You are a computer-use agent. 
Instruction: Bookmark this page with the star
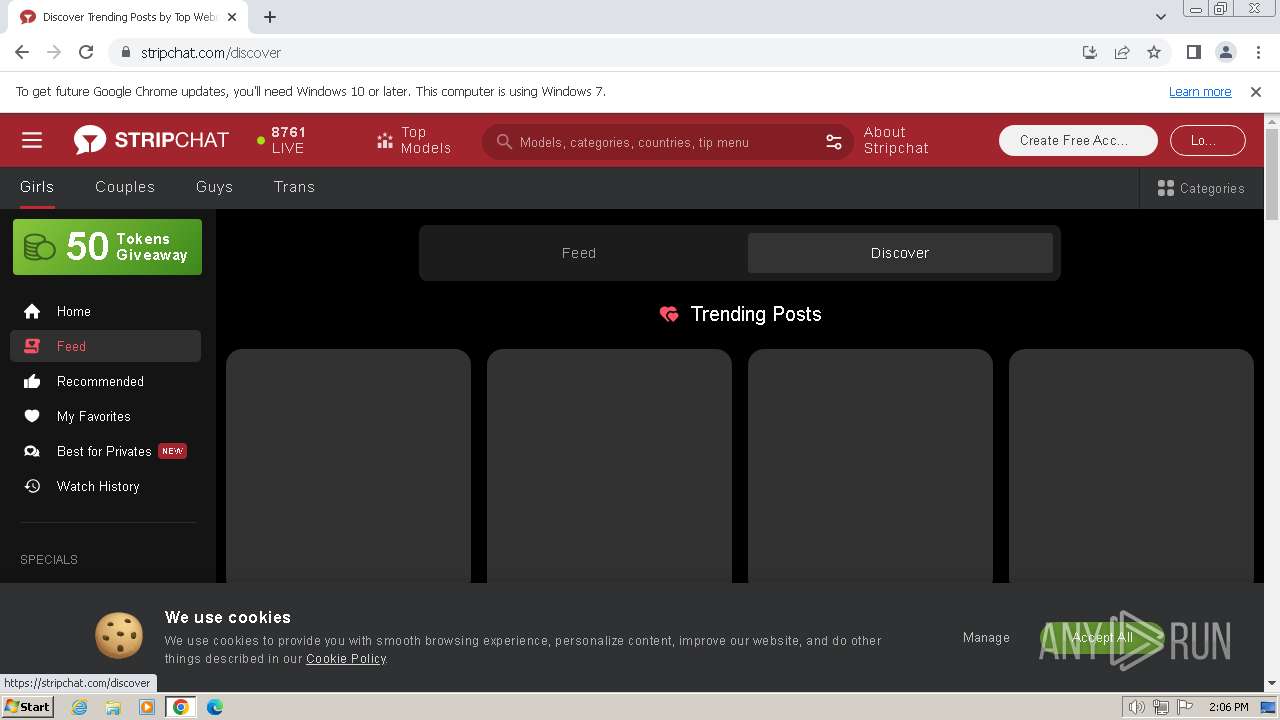pos(1154,52)
